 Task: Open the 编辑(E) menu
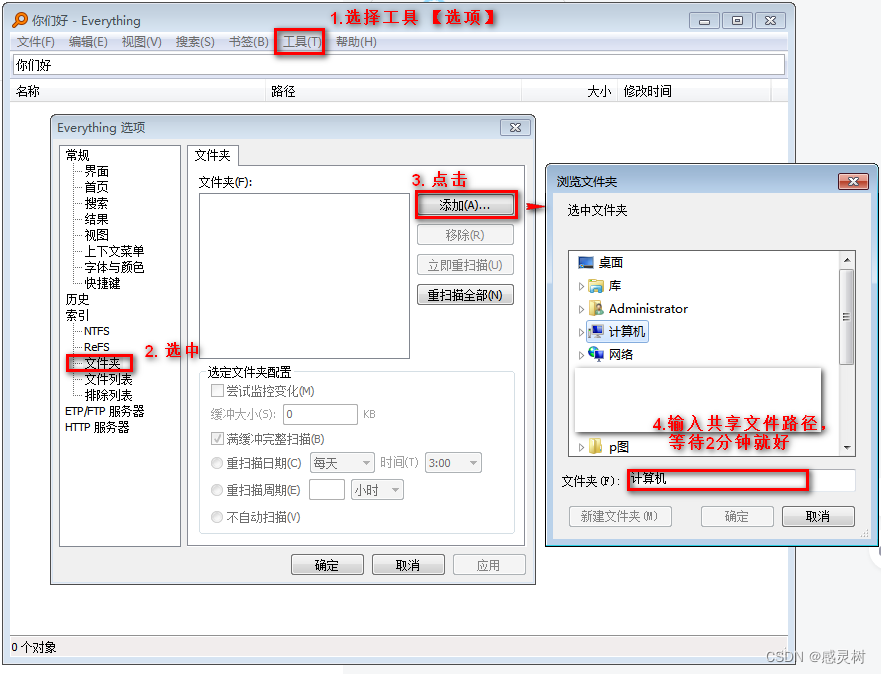point(88,42)
